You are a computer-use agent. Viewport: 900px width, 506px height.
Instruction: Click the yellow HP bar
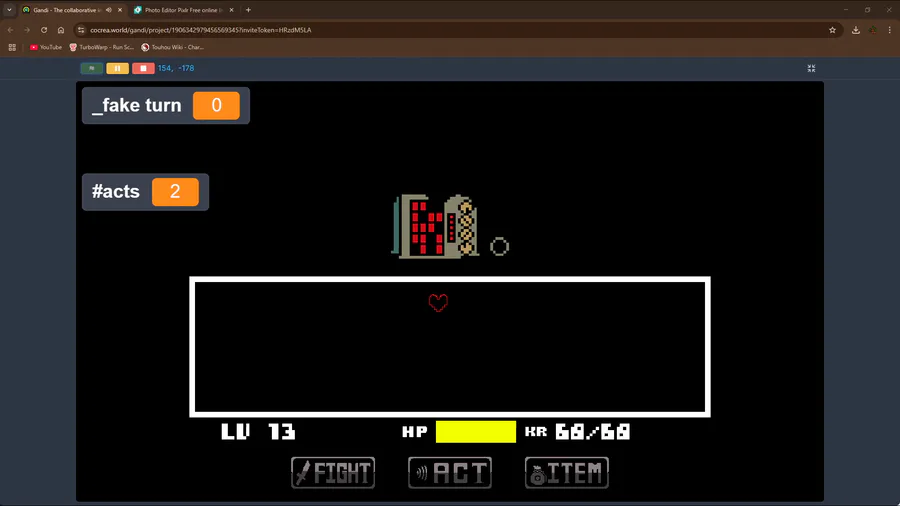476,431
